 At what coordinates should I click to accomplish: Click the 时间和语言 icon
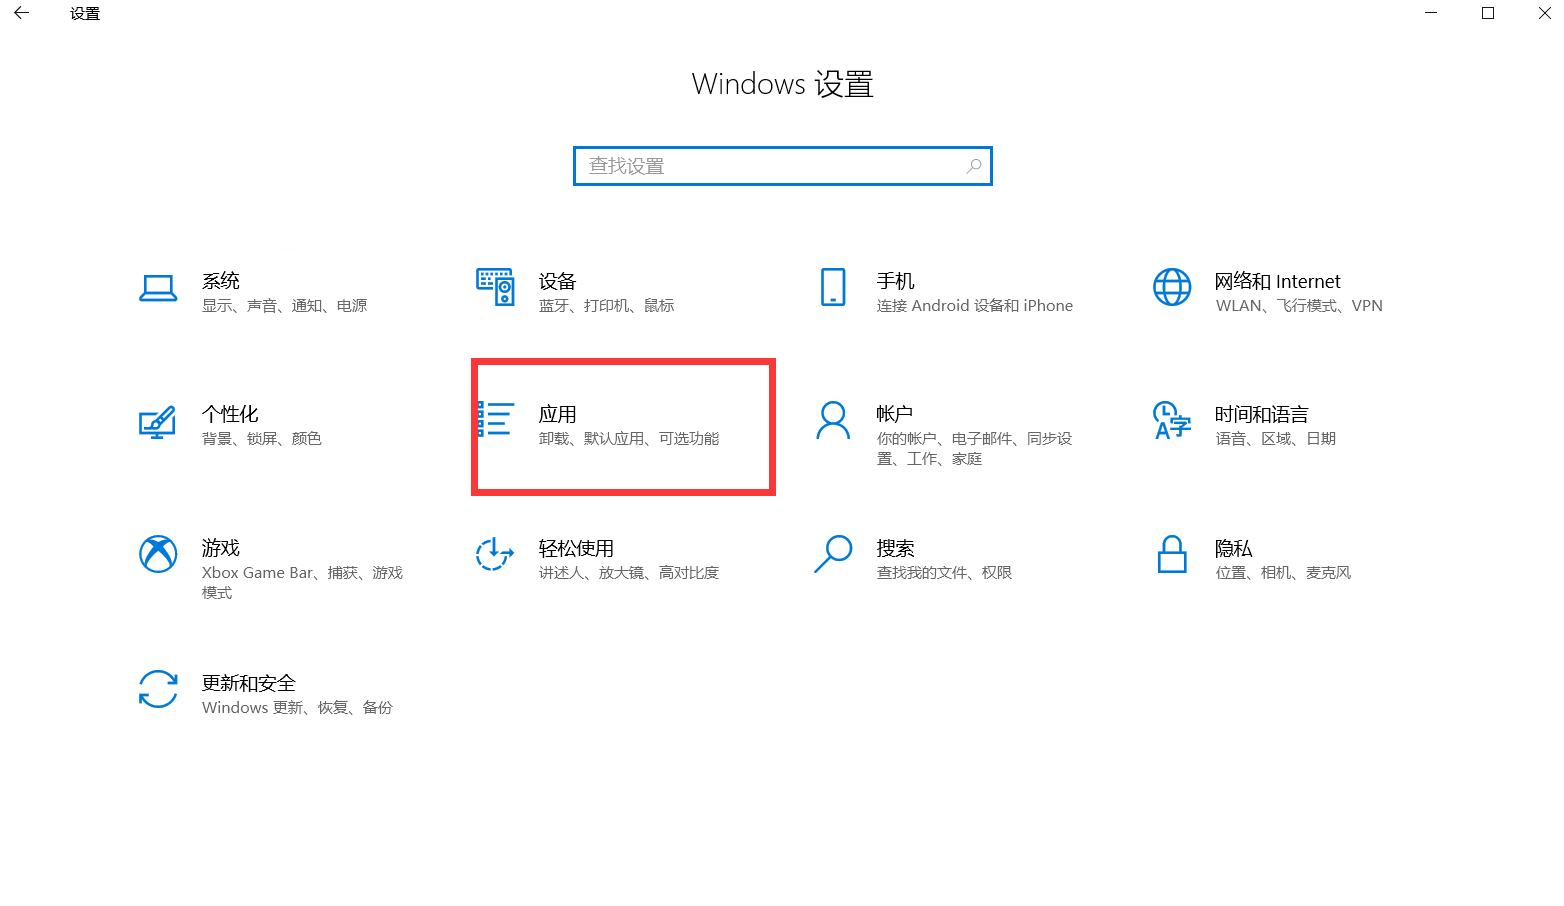point(1172,420)
